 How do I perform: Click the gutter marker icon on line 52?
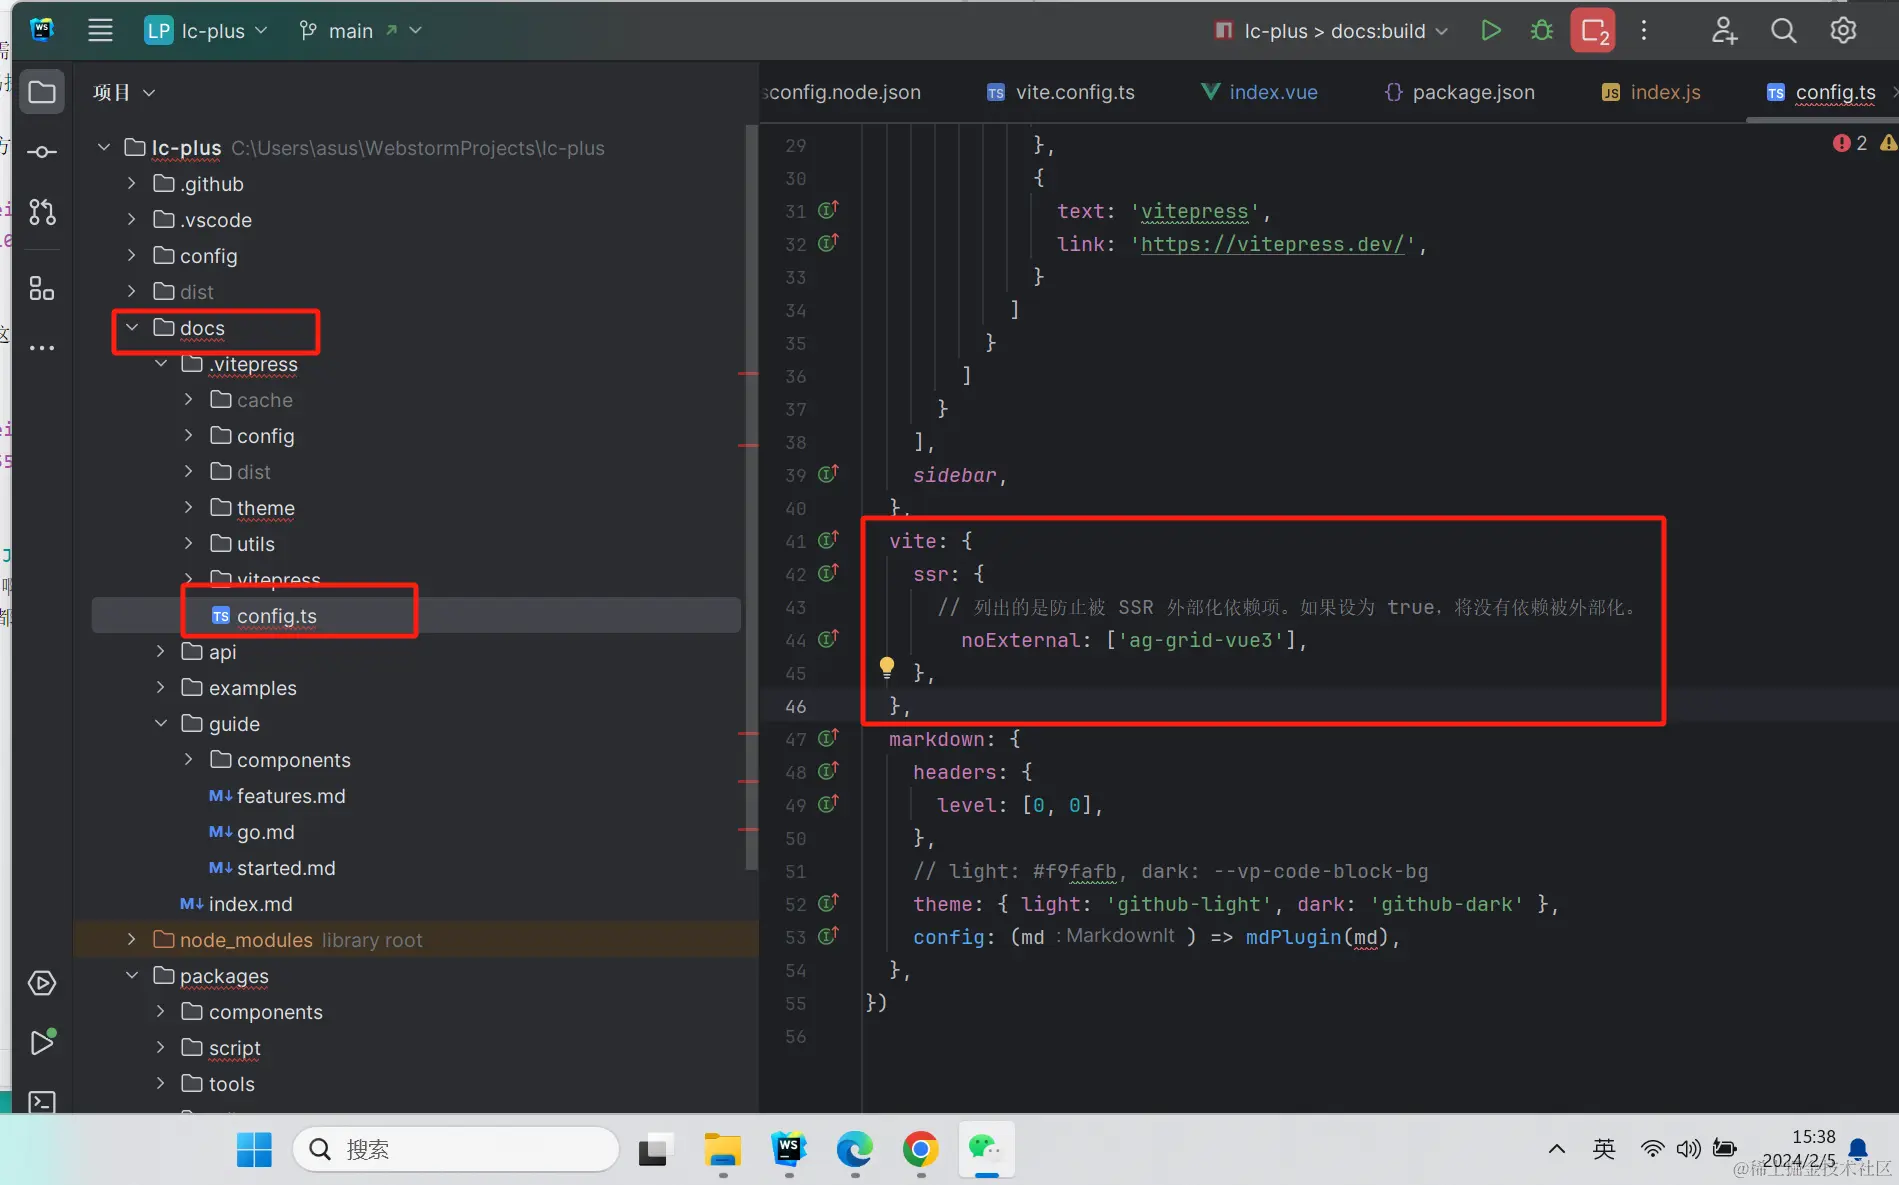click(828, 904)
